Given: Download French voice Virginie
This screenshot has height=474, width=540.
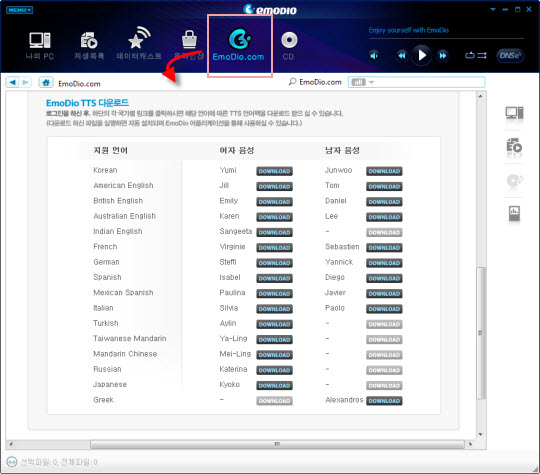Looking at the screenshot, I should pos(274,248).
